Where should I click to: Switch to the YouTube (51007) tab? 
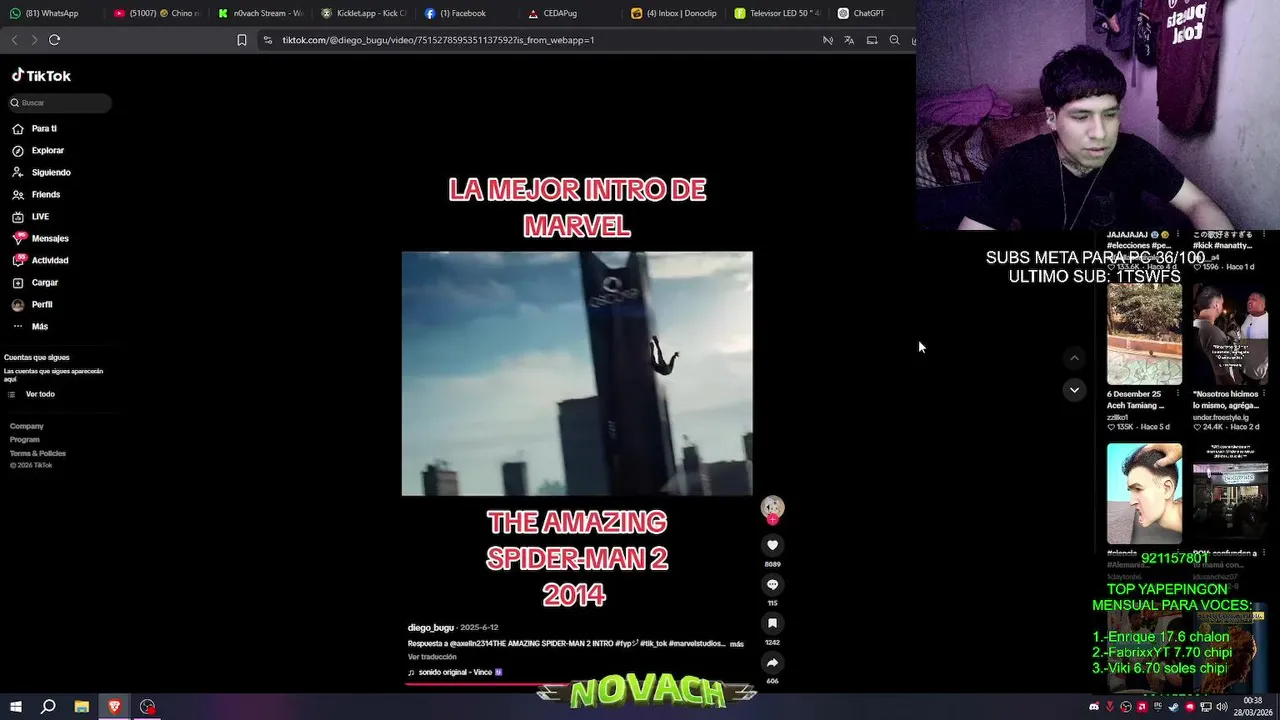[156, 13]
